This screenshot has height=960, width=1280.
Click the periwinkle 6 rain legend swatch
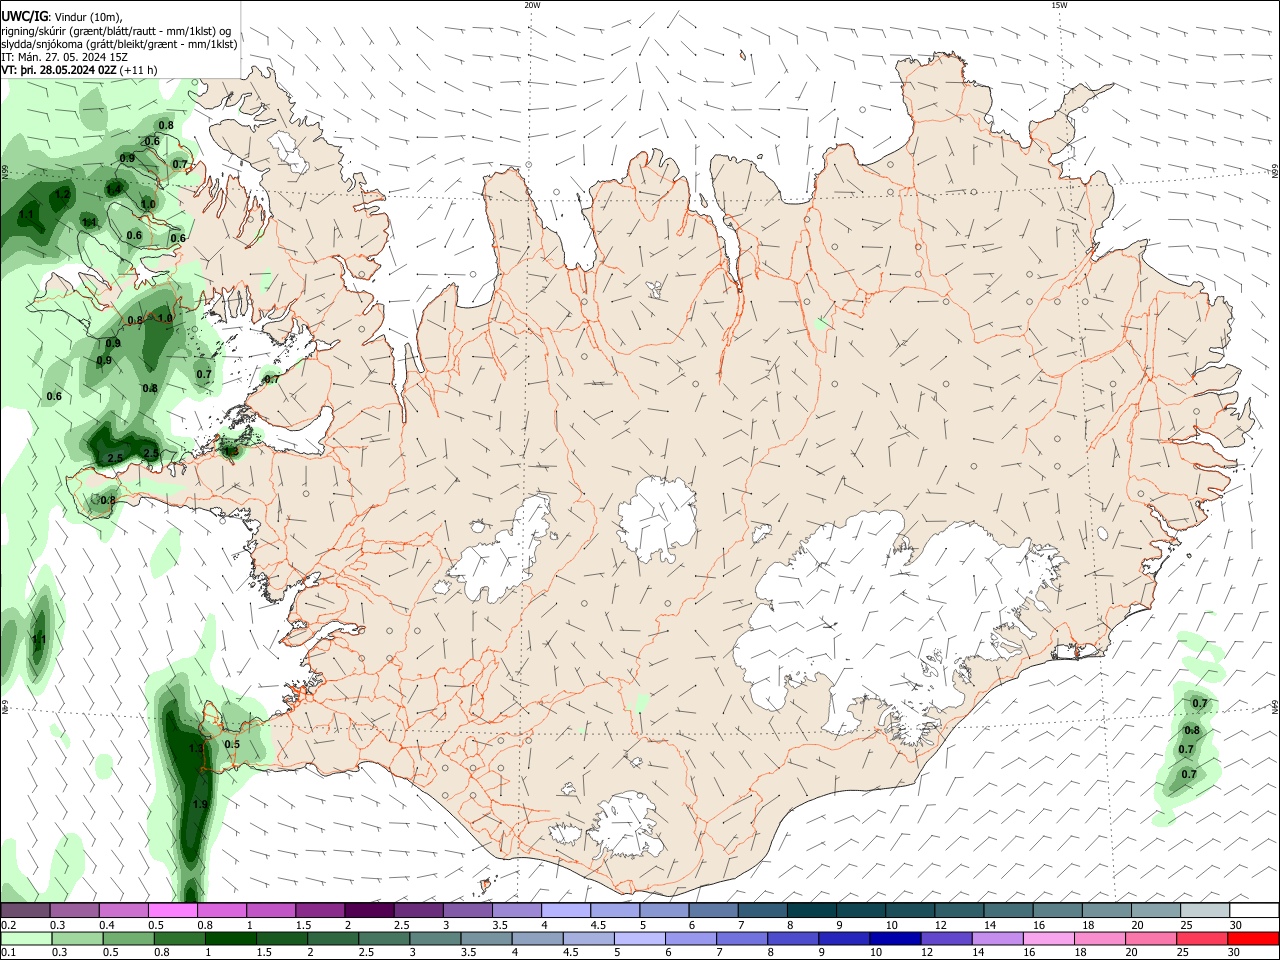(x=691, y=938)
